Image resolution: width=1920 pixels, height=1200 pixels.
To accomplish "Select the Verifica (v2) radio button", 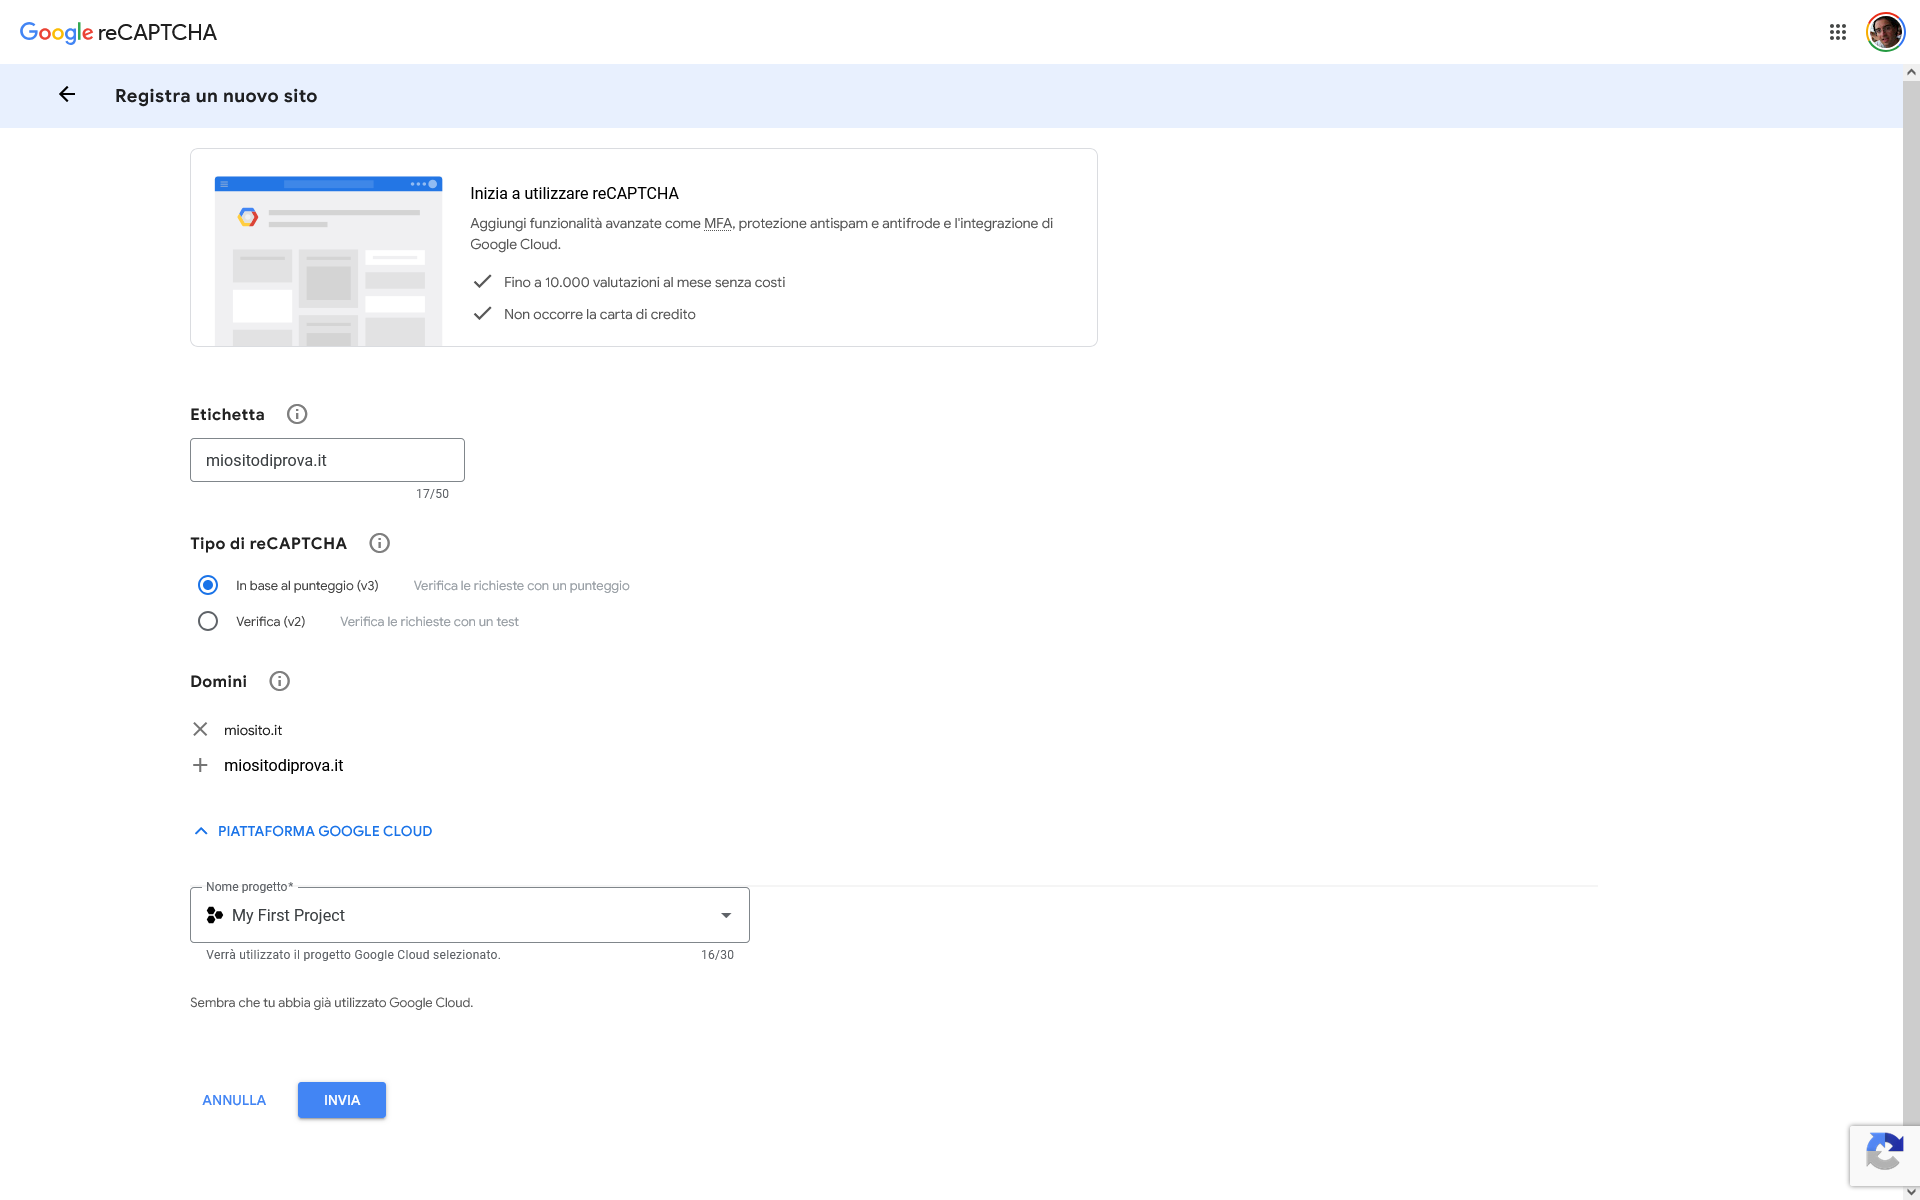I will [x=208, y=621].
